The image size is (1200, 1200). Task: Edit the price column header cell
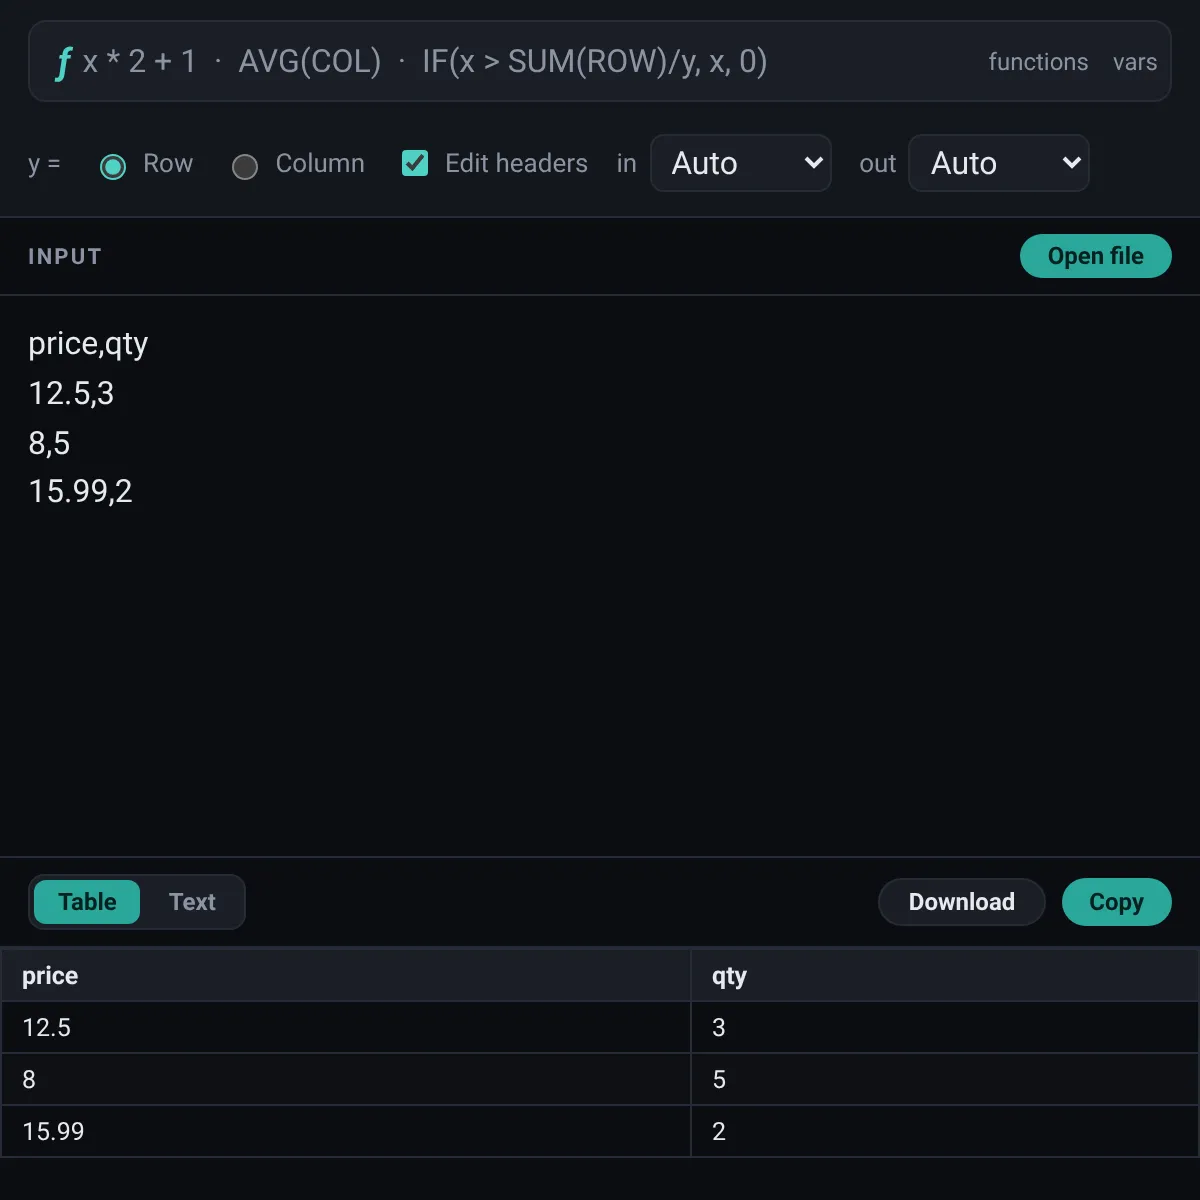(x=346, y=976)
